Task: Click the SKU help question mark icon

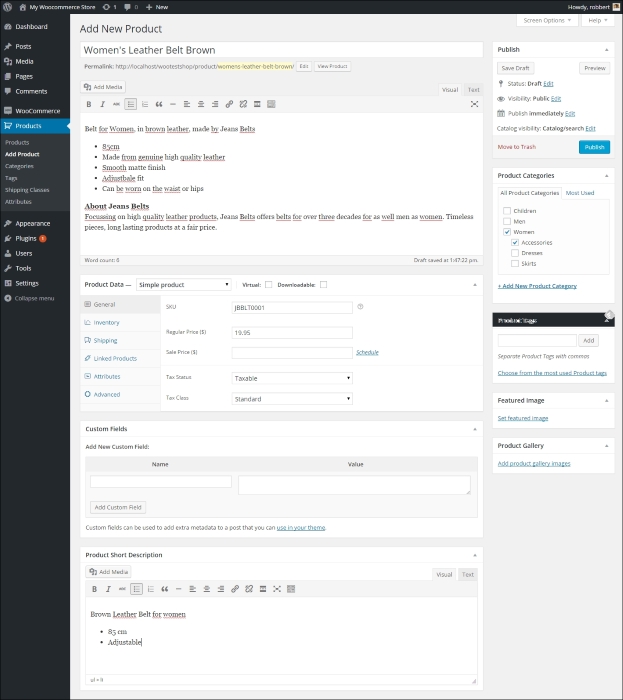Action: (360, 307)
